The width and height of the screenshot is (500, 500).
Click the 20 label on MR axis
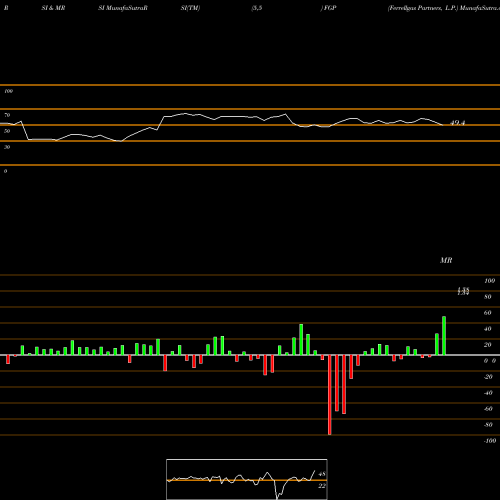[488, 345]
